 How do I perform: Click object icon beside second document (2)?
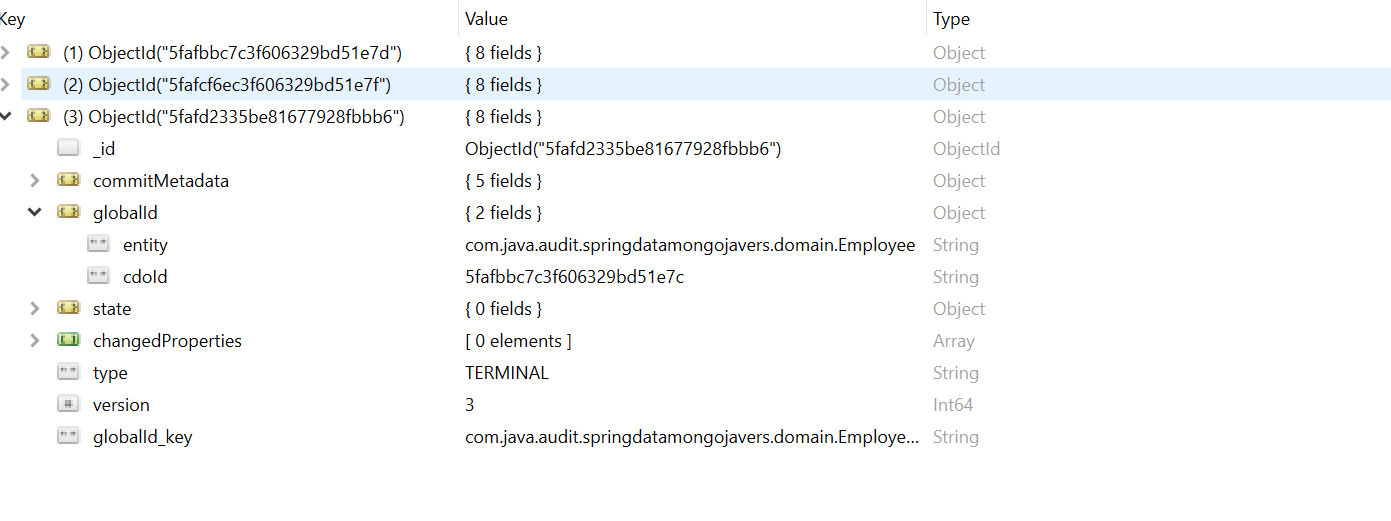coord(39,85)
